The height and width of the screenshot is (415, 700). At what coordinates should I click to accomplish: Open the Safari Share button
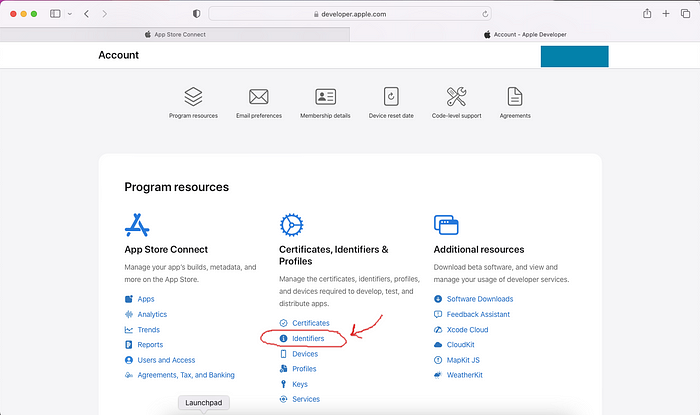click(x=647, y=13)
